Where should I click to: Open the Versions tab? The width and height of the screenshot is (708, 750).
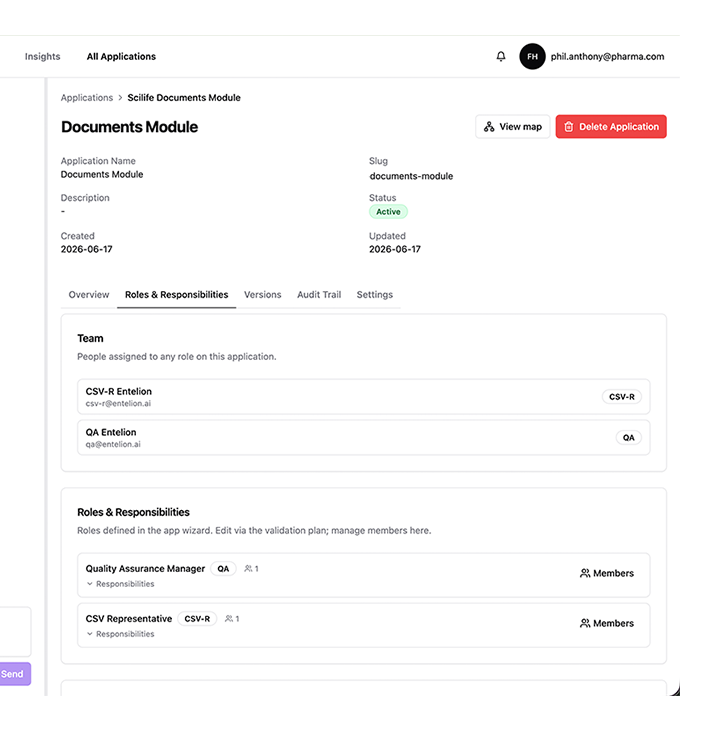point(263,295)
